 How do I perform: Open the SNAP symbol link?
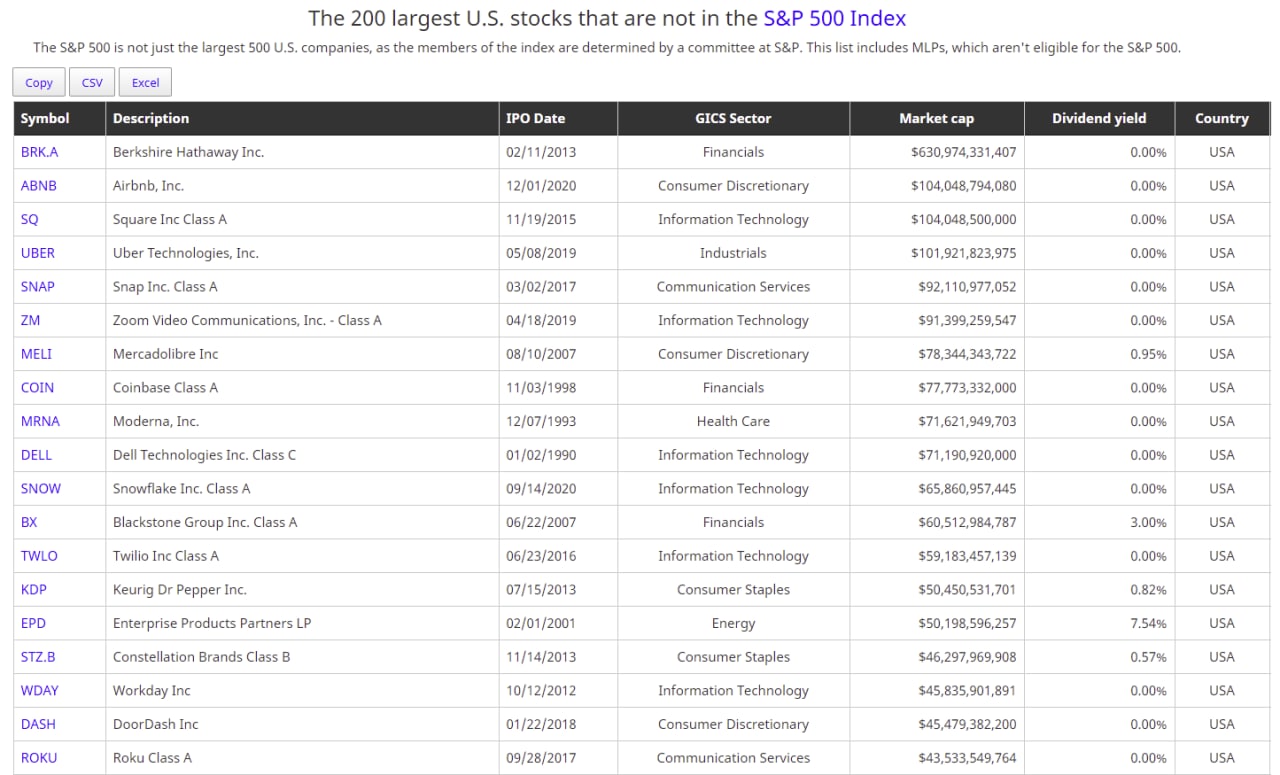pyautogui.click(x=38, y=287)
